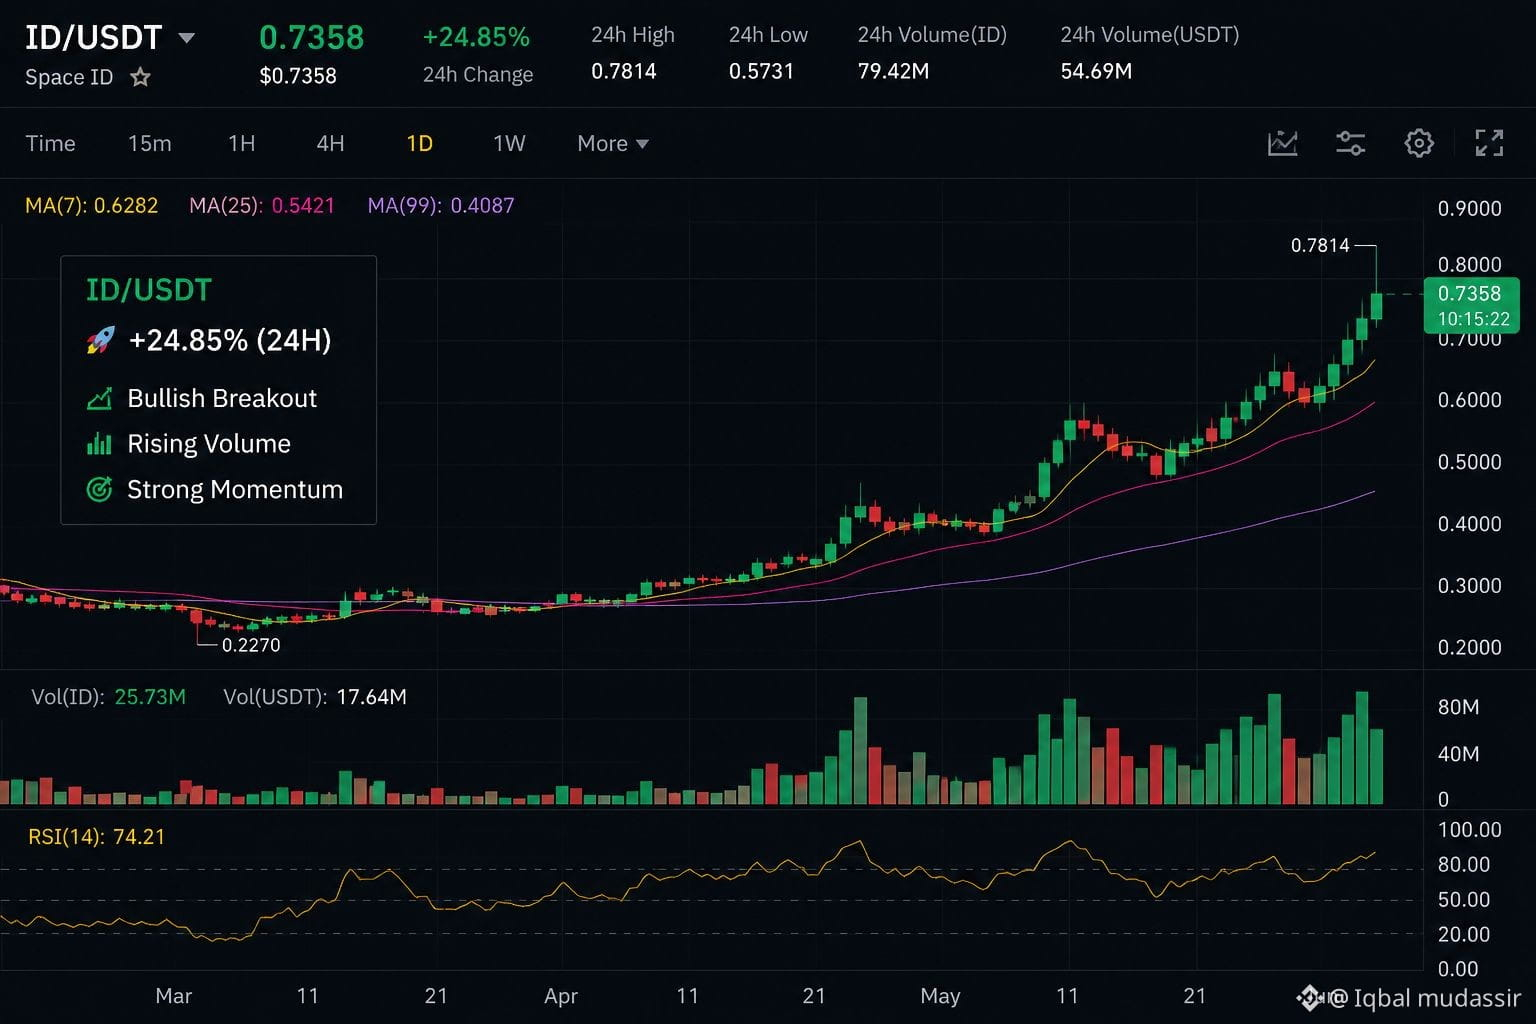This screenshot has width=1536, height=1024.
Task: Click the $0.7358 dollar price under last price
Action: [298, 76]
